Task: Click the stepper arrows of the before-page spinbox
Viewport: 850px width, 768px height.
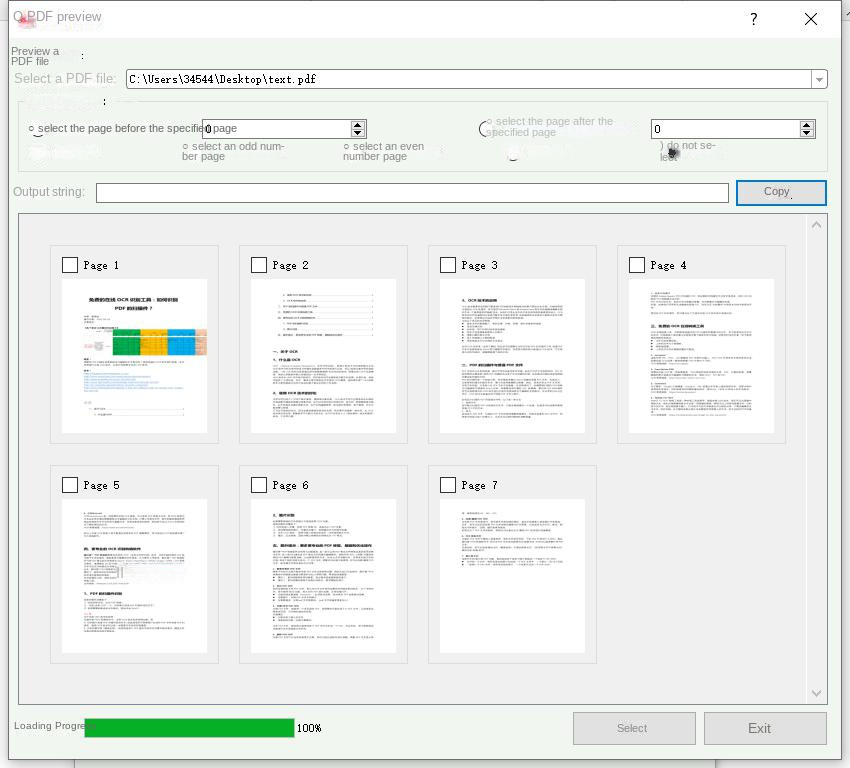Action: pos(358,129)
